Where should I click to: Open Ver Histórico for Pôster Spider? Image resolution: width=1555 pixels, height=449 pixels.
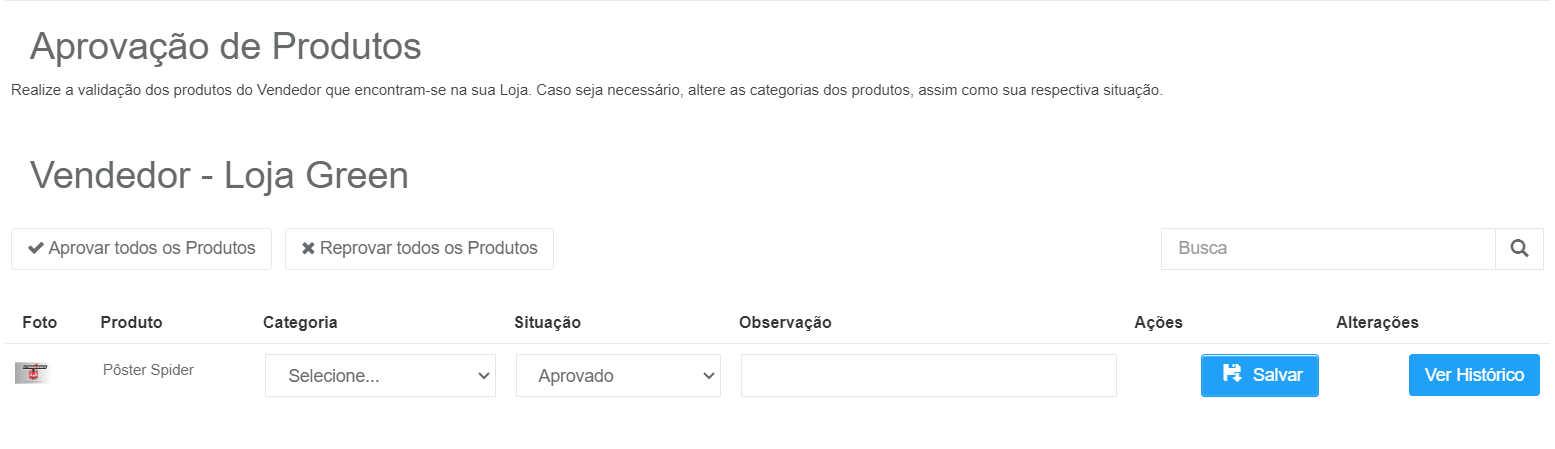pos(1474,375)
